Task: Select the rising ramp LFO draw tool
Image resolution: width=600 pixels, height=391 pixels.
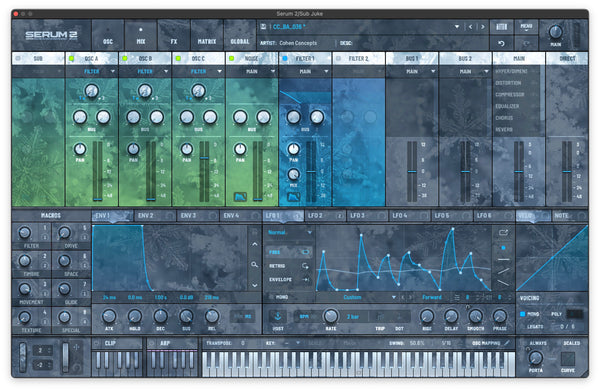Action: (503, 271)
